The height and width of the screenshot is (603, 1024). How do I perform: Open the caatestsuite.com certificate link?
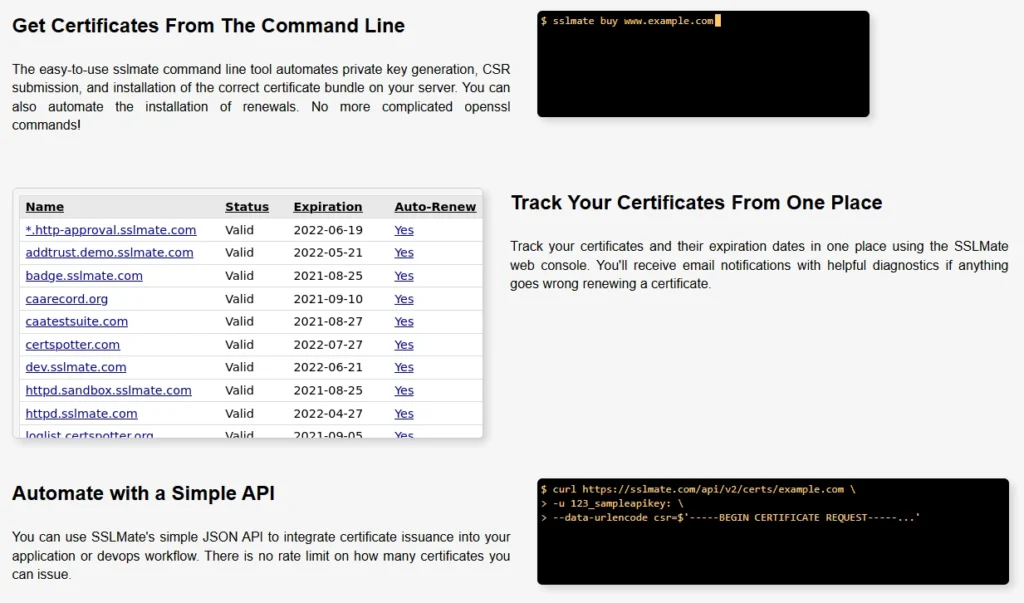tap(76, 321)
